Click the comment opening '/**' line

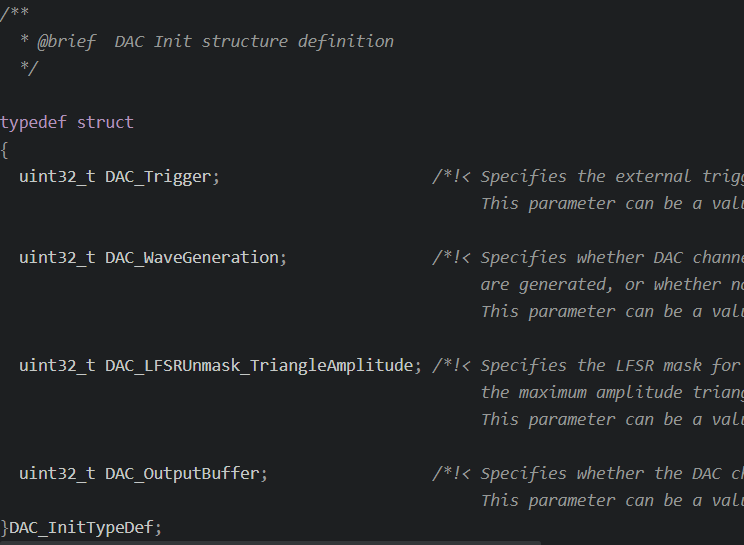pos(14,13)
